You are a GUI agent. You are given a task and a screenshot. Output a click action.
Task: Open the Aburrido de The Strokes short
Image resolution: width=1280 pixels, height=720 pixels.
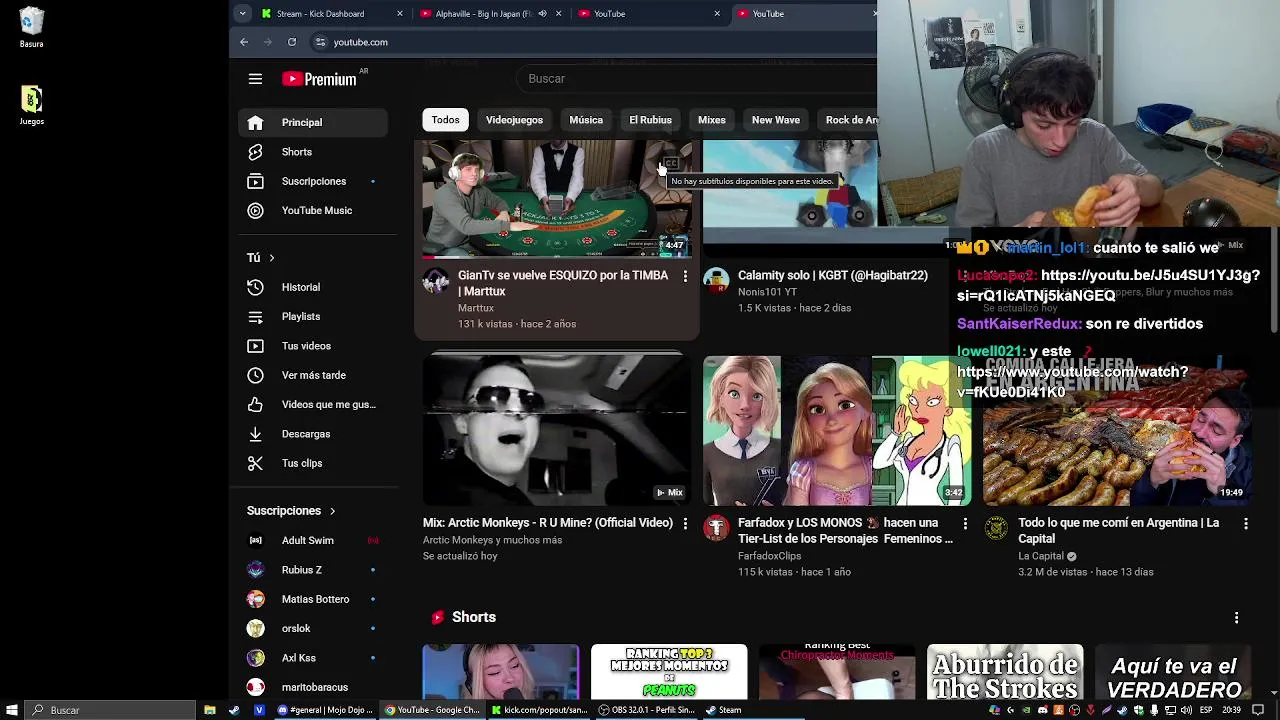pyautogui.click(x=1005, y=672)
